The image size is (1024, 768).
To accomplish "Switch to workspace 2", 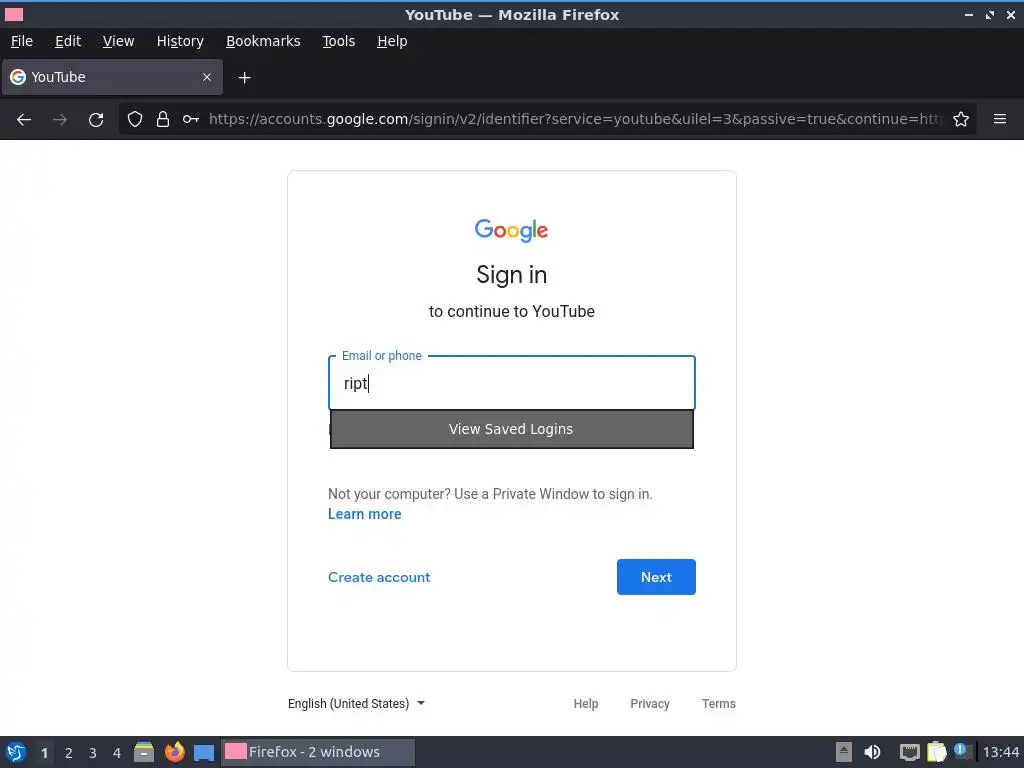I will 69,753.
